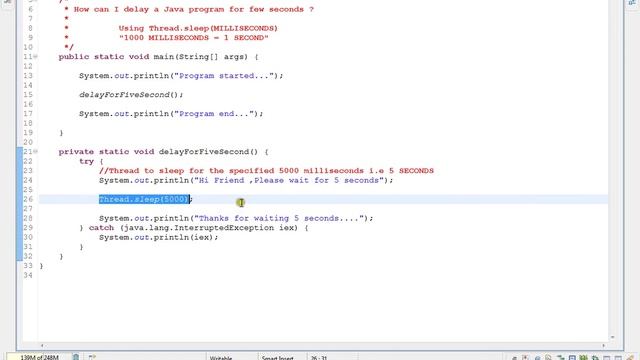The width and height of the screenshot is (640, 360).
Task: Click the System.out.println(iex); line
Action: coord(158,237)
